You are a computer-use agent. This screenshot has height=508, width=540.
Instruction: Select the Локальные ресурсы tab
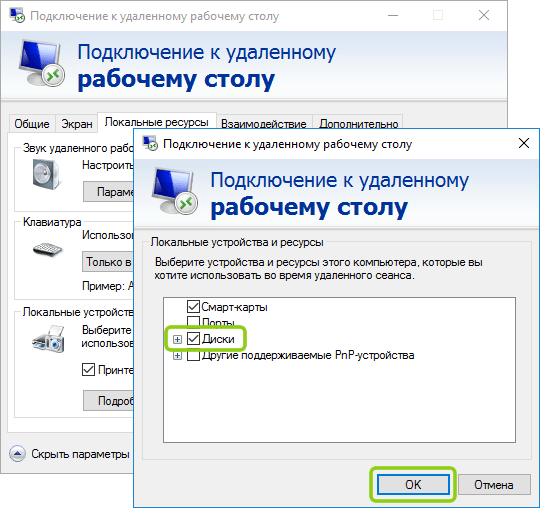click(157, 122)
